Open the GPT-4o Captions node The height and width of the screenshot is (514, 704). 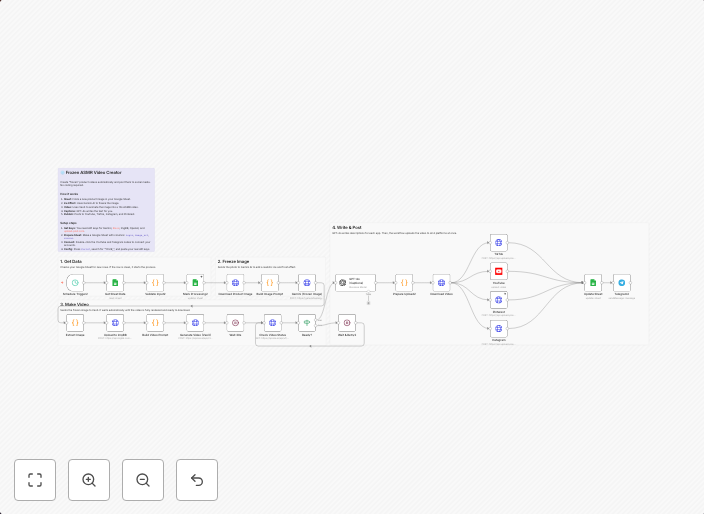(x=354, y=283)
